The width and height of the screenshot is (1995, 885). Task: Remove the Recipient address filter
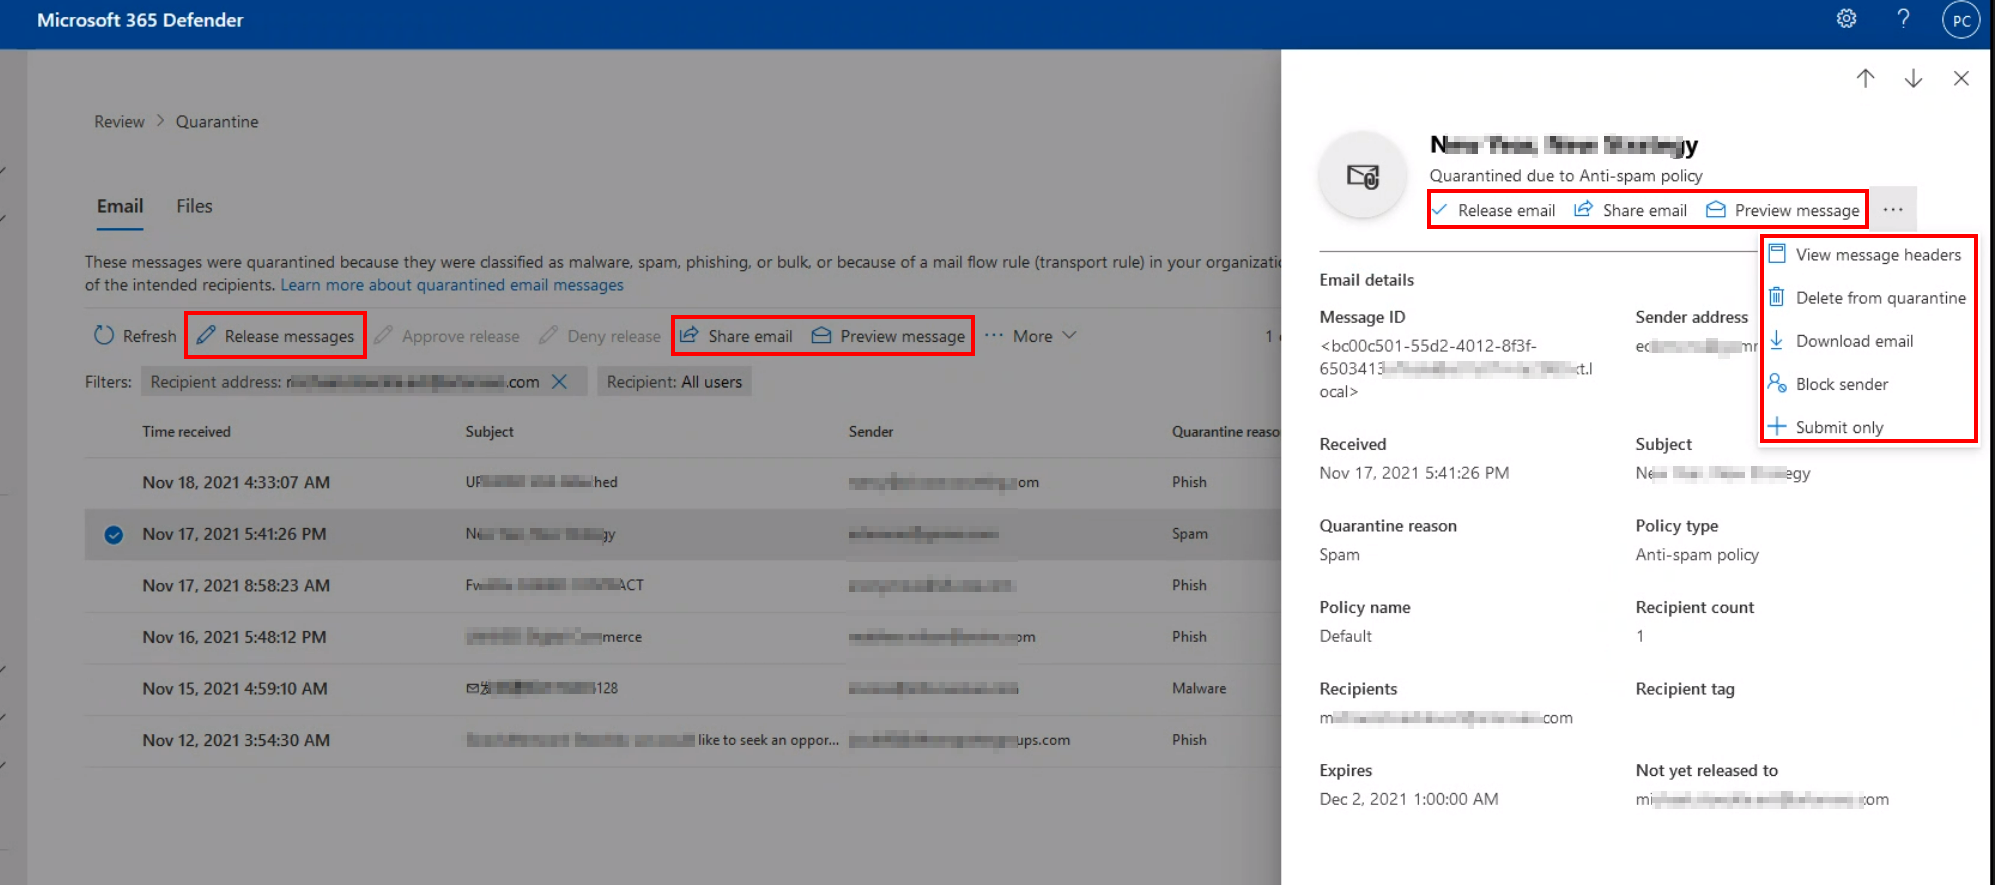[560, 381]
